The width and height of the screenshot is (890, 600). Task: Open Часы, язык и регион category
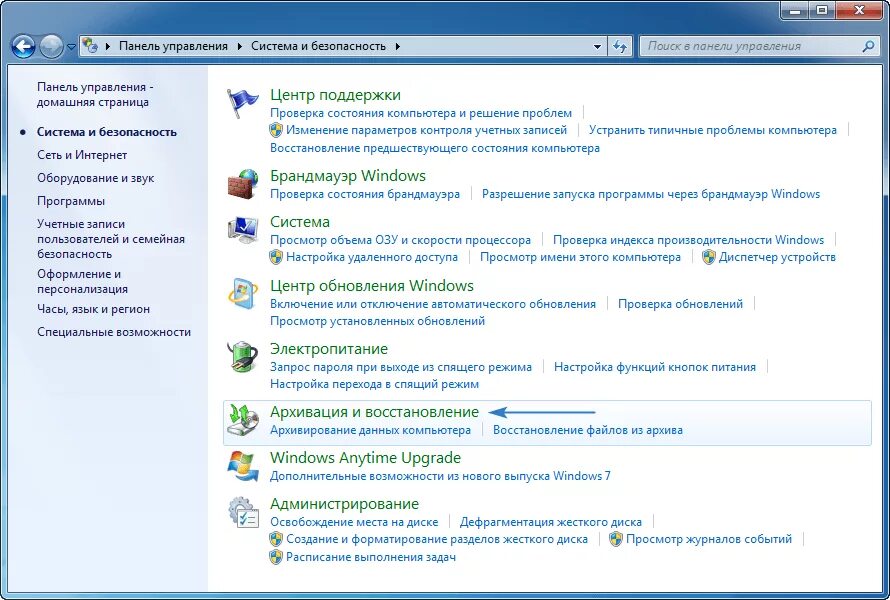(93, 309)
